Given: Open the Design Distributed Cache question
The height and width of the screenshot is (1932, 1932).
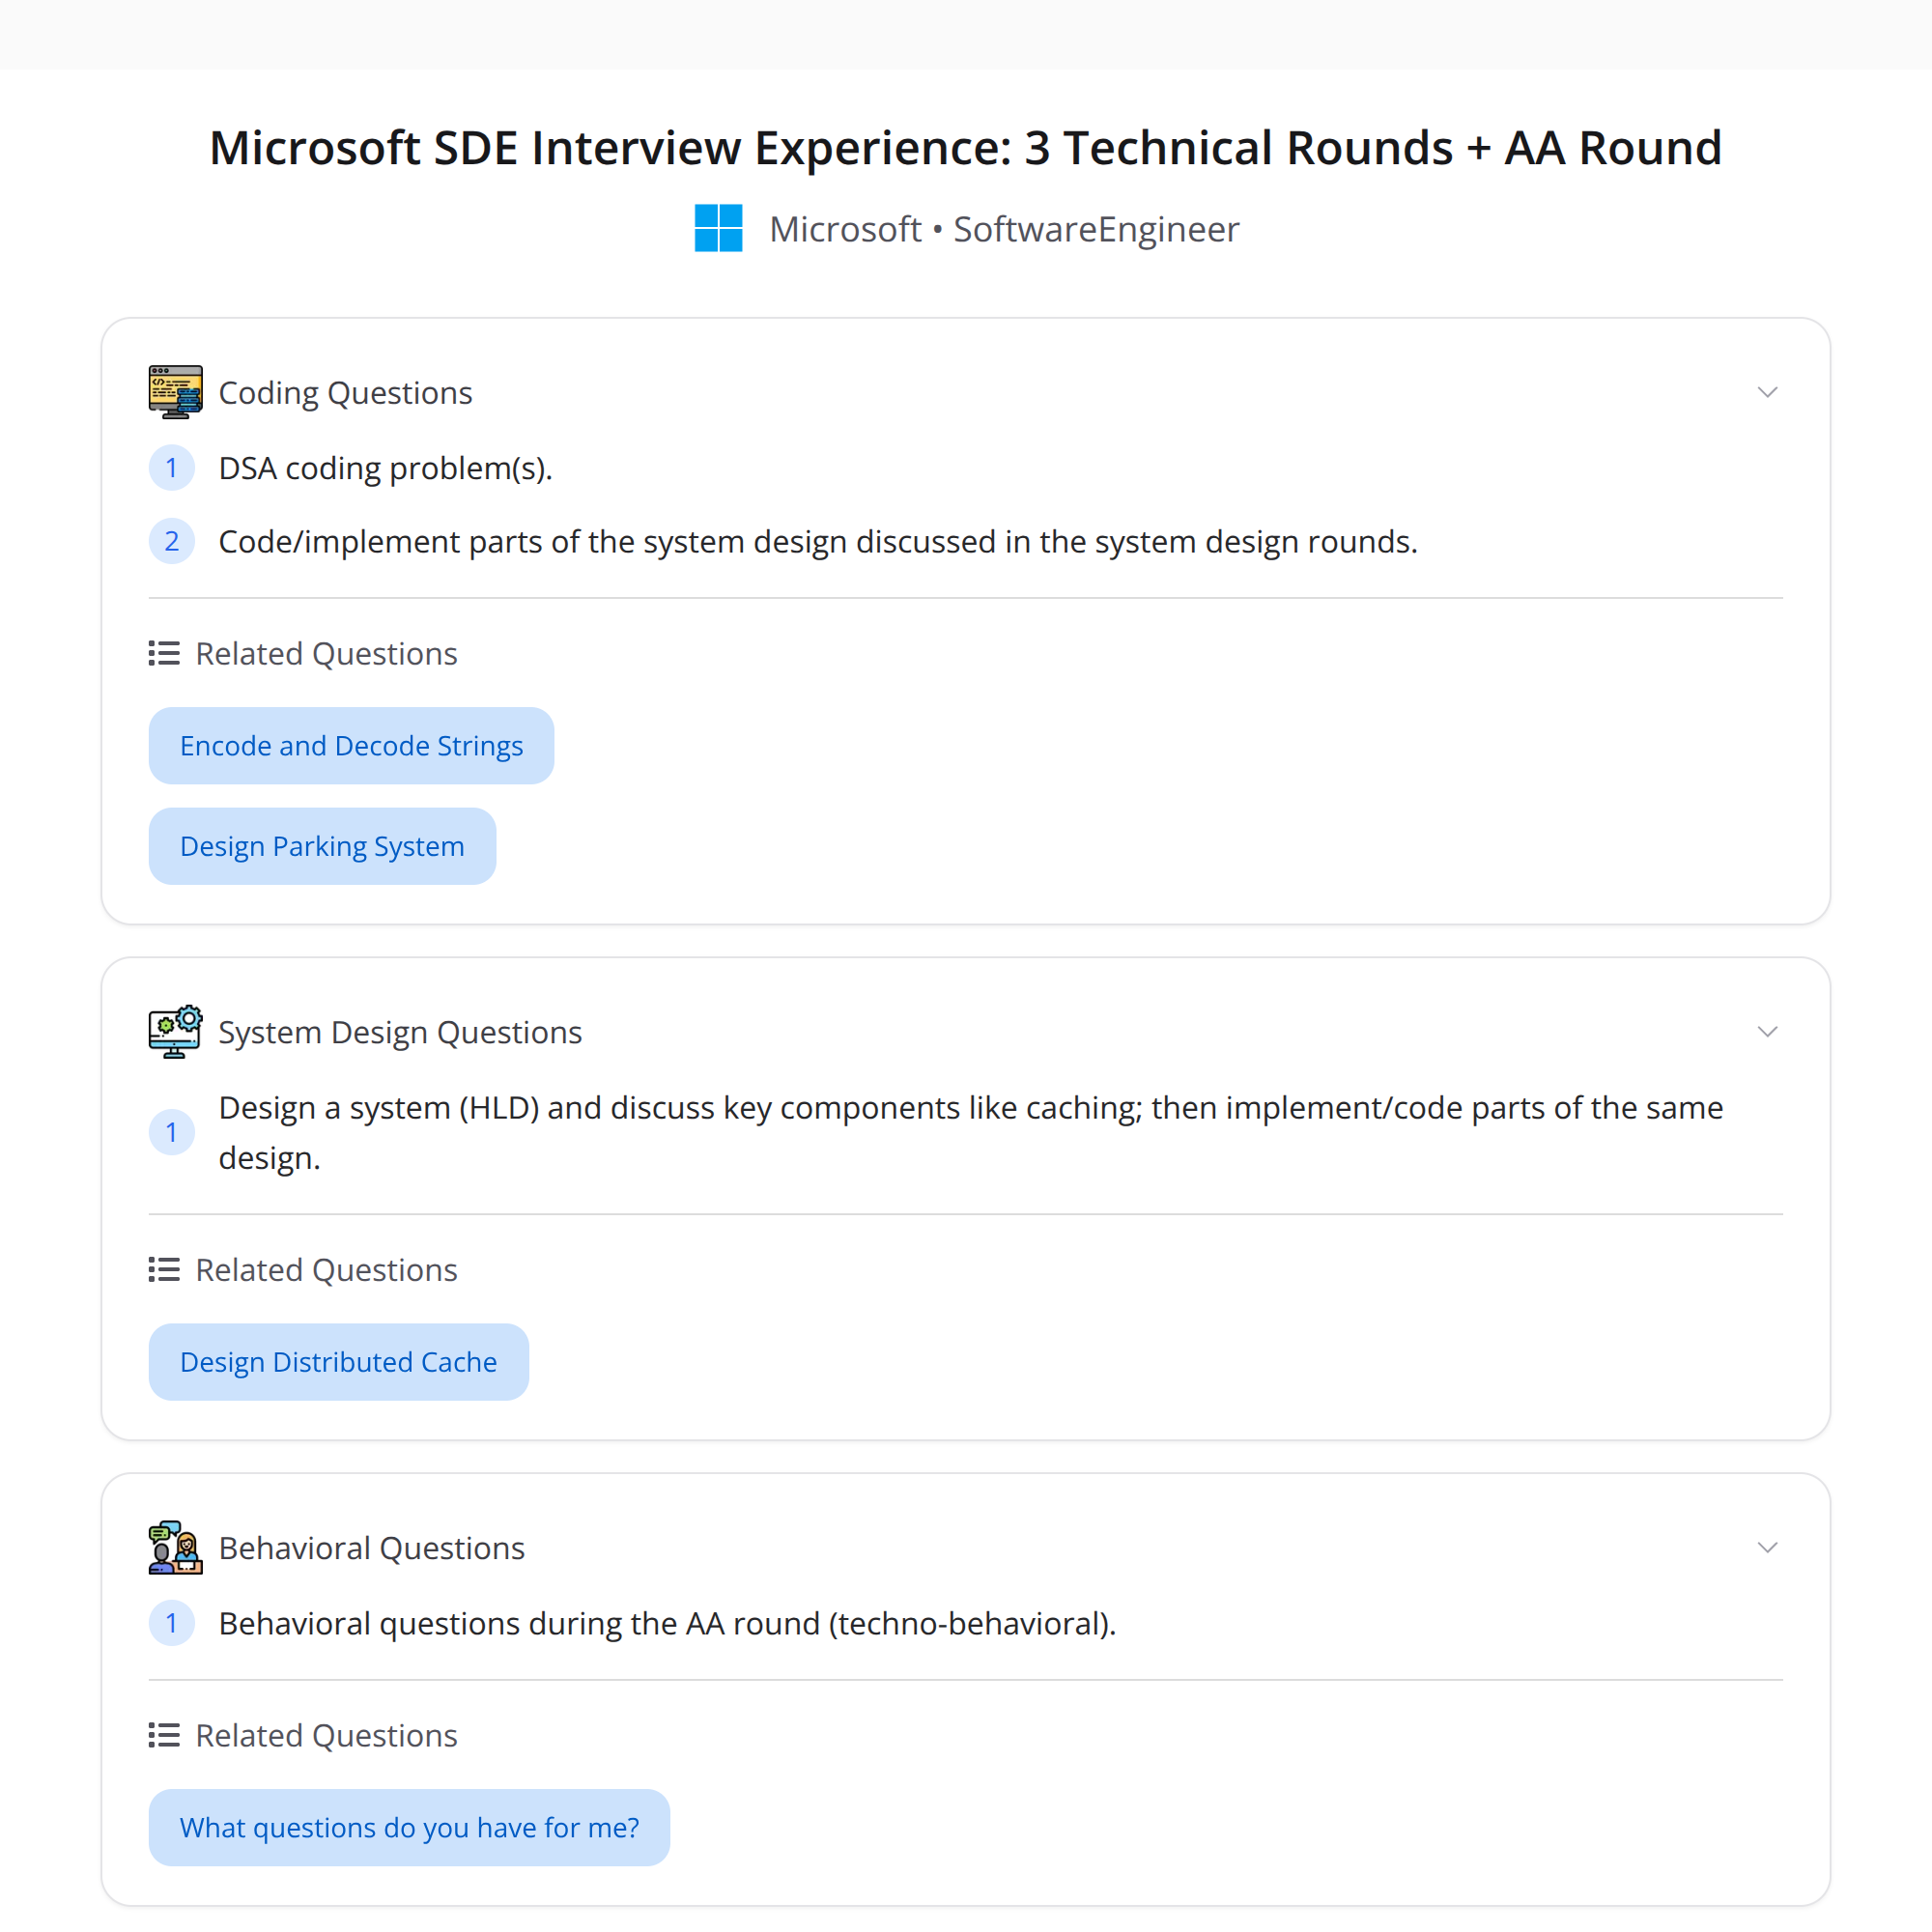Looking at the screenshot, I should [338, 1362].
